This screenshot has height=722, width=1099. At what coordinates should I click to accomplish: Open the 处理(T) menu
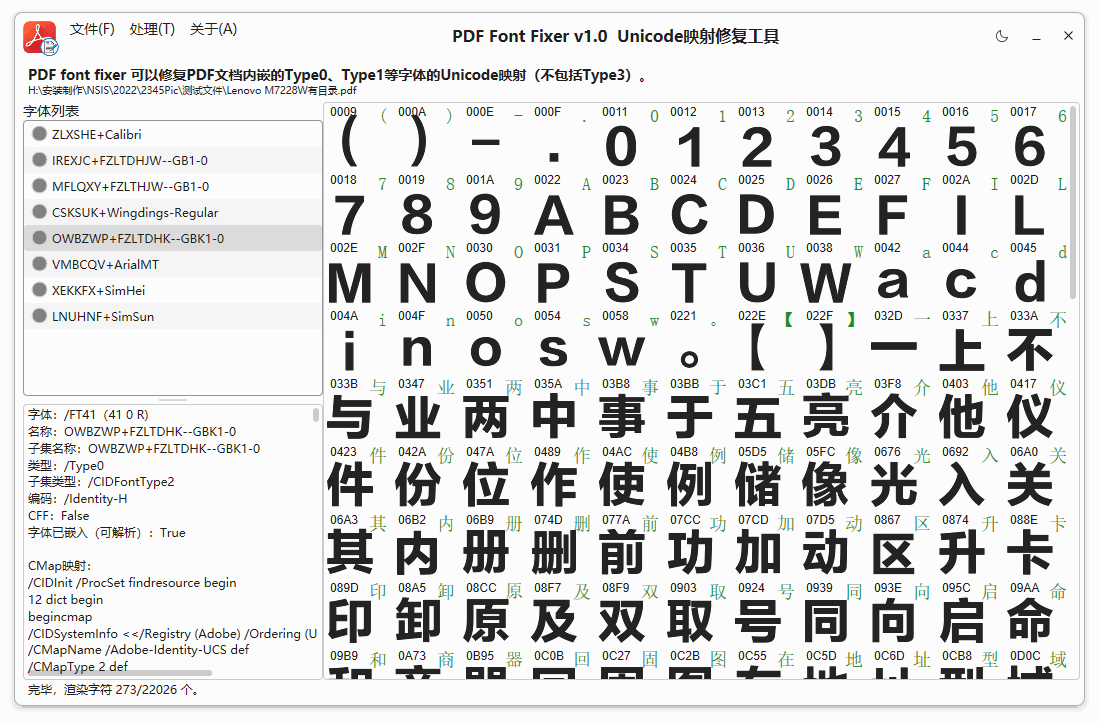point(152,29)
